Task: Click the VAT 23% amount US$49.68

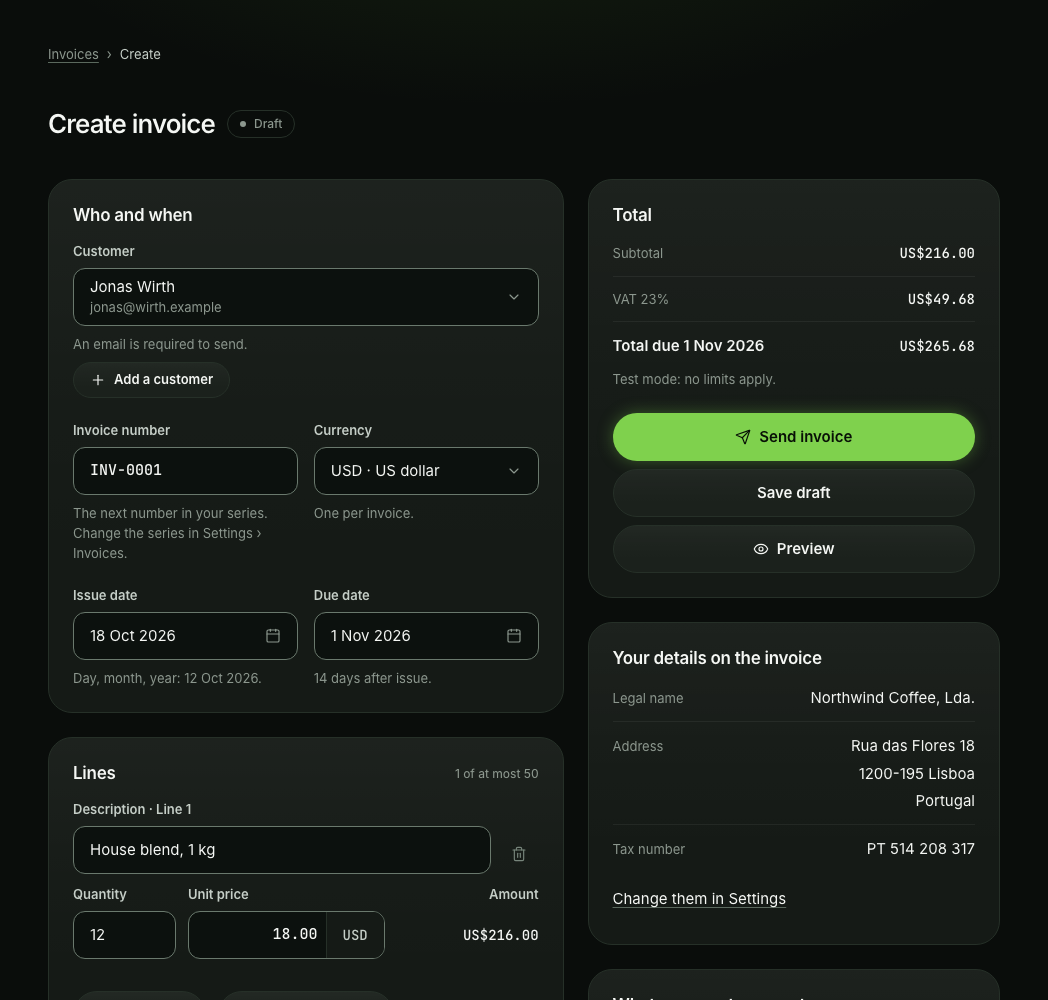Action: 940,299
